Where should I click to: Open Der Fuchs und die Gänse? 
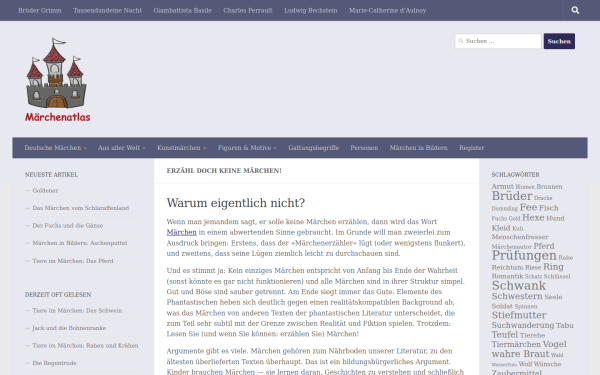coord(68,226)
